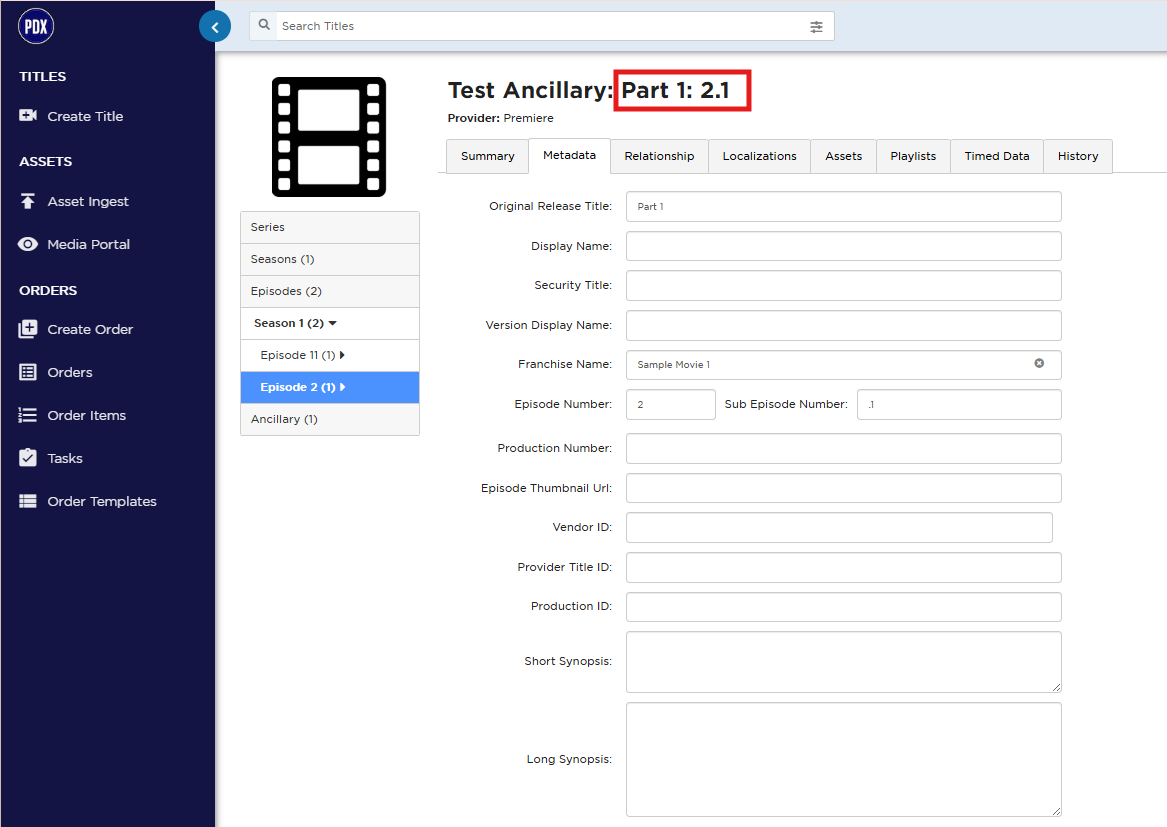Clear the Franchise Name value with the x icon
This screenshot has height=827, width=1167.
[1039, 363]
